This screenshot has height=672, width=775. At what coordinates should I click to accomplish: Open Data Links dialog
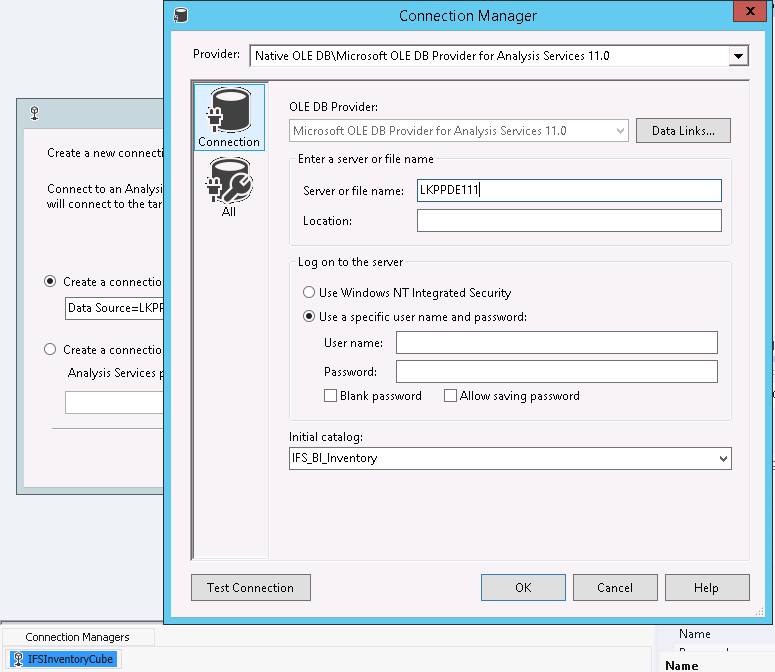point(683,131)
